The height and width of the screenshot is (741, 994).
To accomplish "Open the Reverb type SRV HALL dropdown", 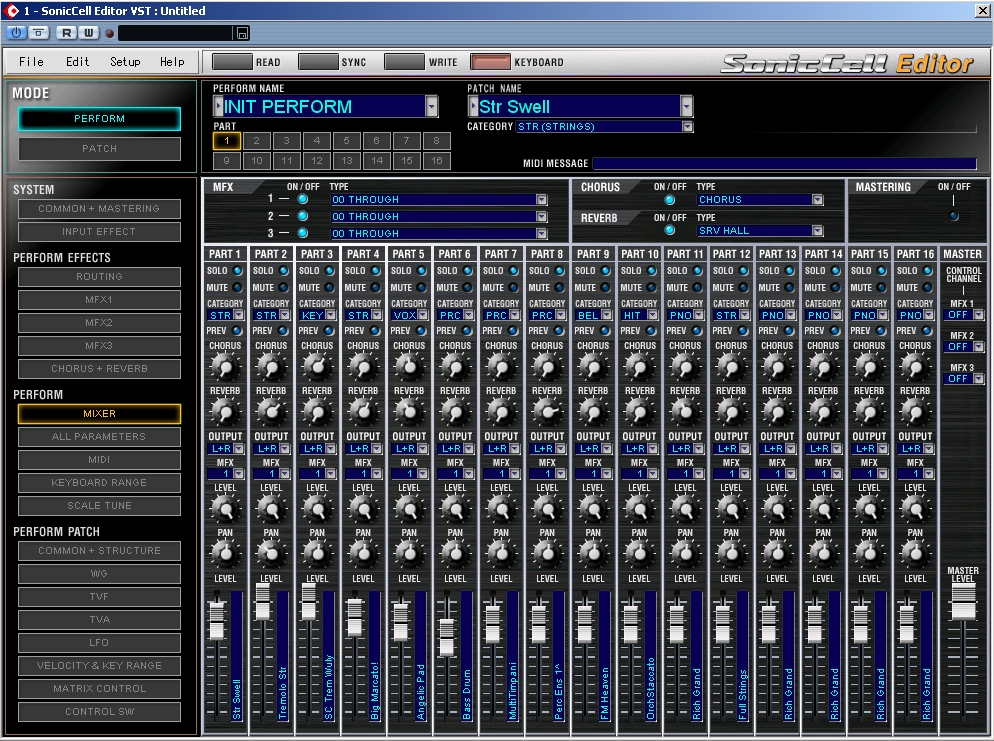I will [818, 231].
